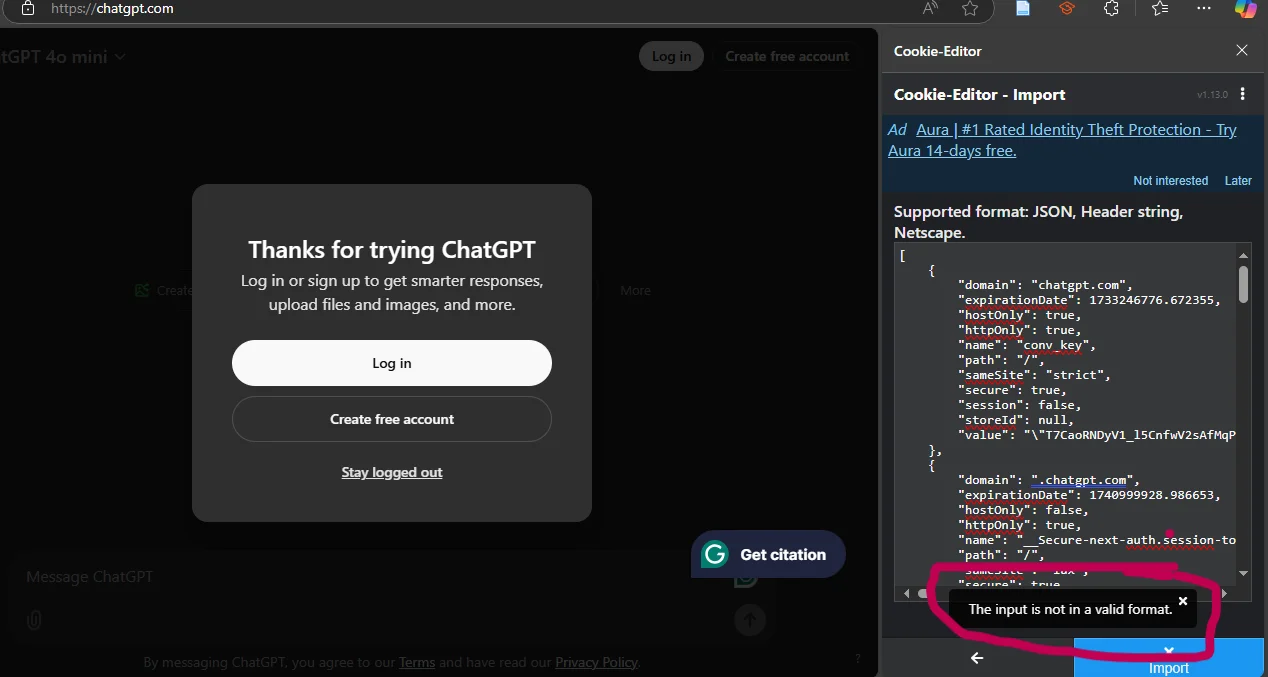Click the browser address bar URL
This screenshot has width=1268, height=677.
pyautogui.click(x=113, y=8)
